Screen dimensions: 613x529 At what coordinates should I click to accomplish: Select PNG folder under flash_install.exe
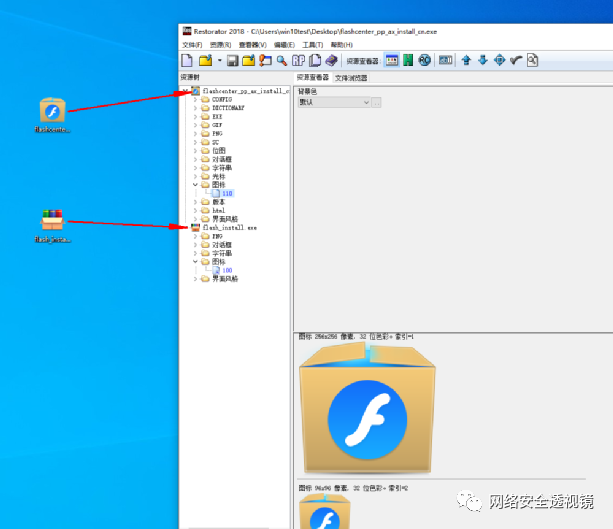tap(217, 236)
